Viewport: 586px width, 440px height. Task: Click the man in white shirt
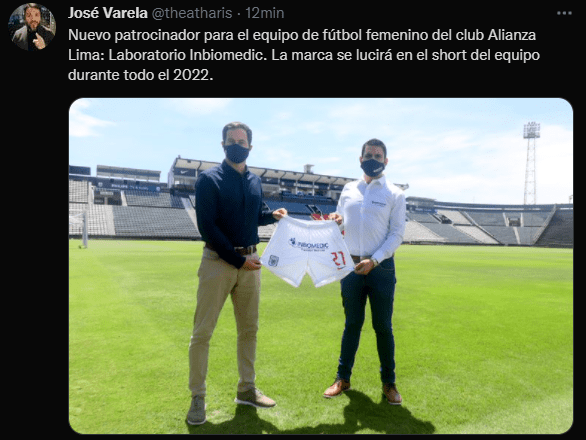[368, 271]
